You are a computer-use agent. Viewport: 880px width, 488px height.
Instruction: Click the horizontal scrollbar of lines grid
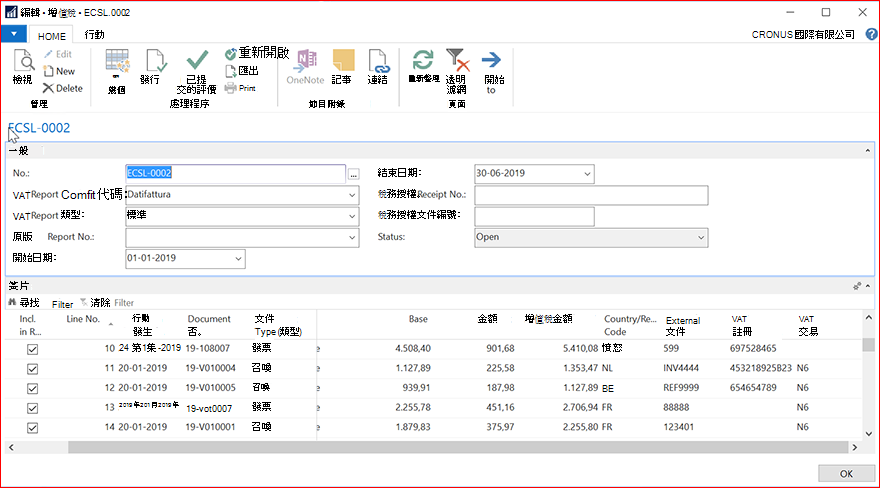[x=457, y=447]
